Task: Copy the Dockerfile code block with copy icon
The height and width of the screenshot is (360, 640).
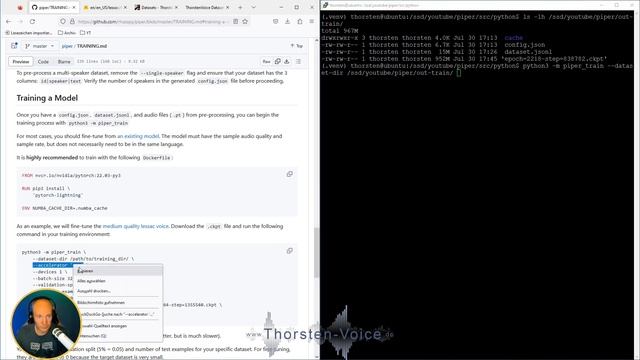Action: coord(289,174)
